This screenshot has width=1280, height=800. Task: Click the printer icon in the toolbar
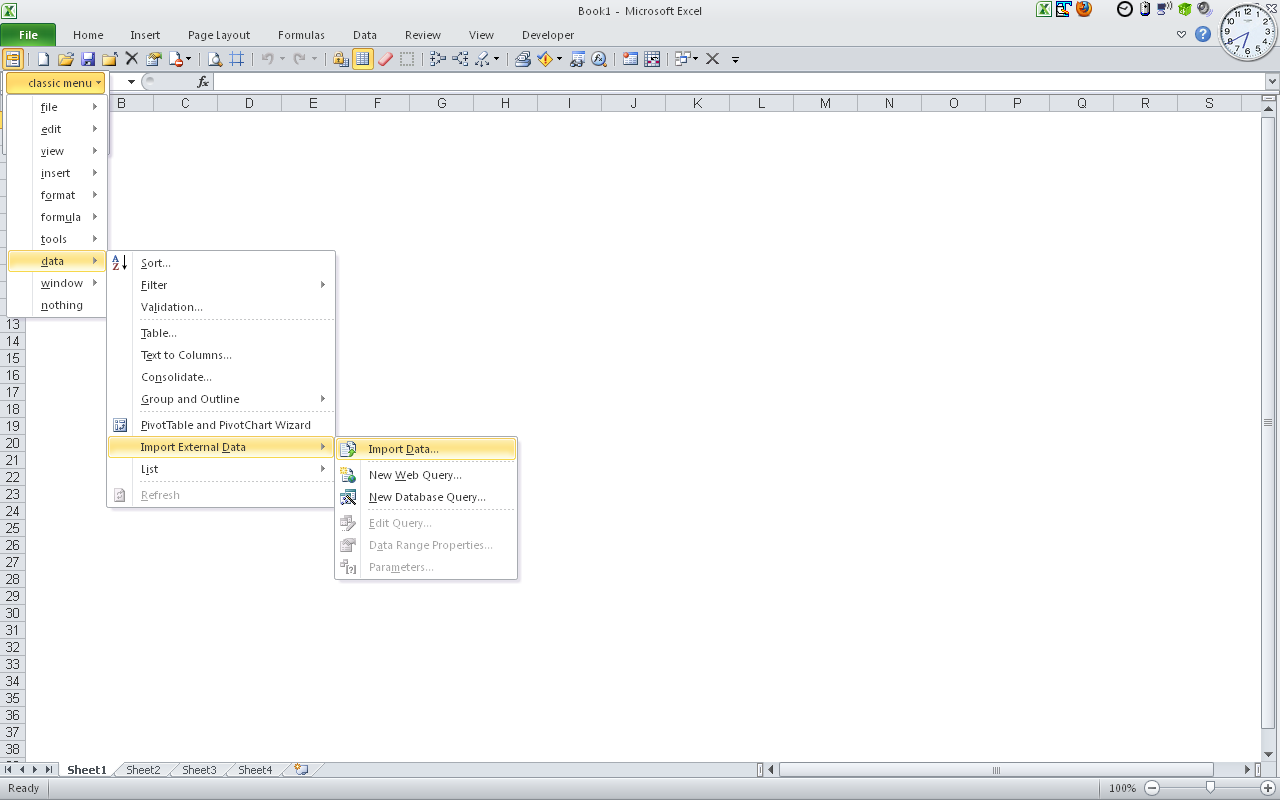523,59
